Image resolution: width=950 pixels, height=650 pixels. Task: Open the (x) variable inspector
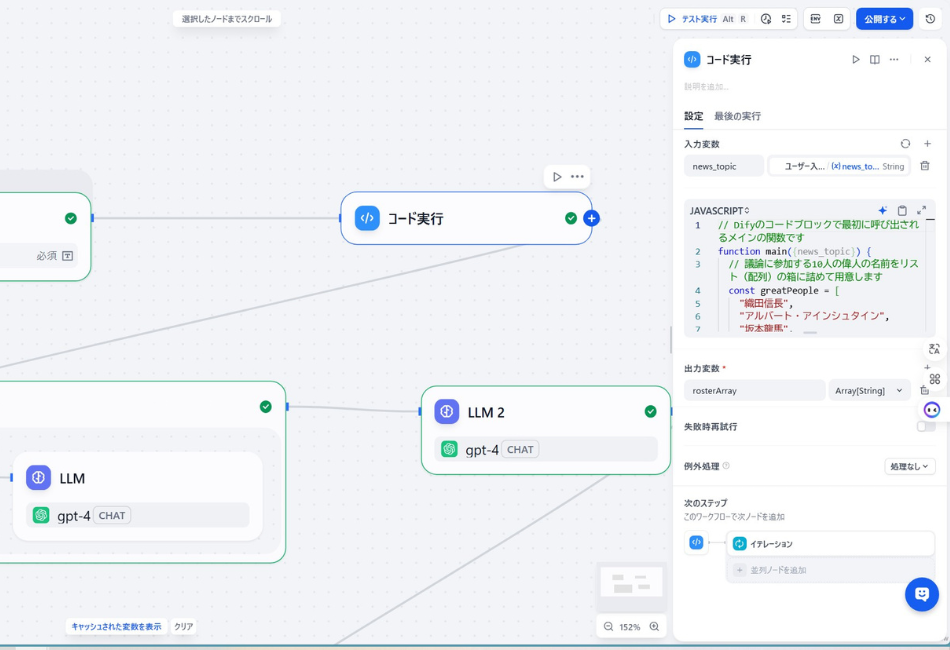[x=839, y=19]
